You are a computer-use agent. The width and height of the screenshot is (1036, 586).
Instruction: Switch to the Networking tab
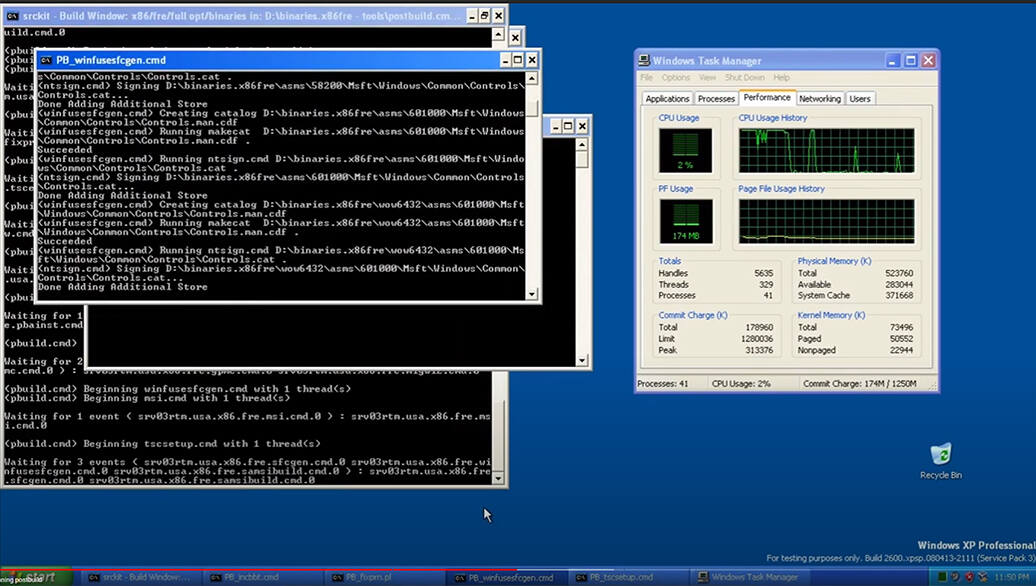819,98
